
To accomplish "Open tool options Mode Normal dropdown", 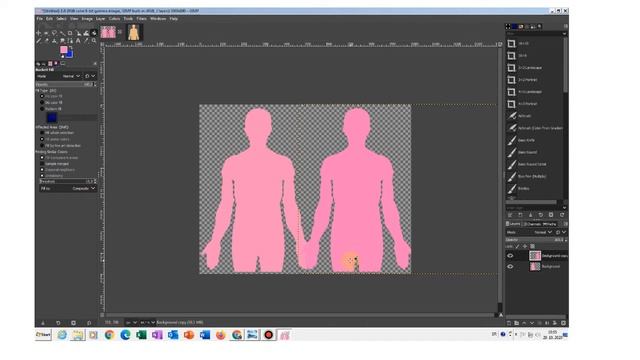I will [x=71, y=76].
